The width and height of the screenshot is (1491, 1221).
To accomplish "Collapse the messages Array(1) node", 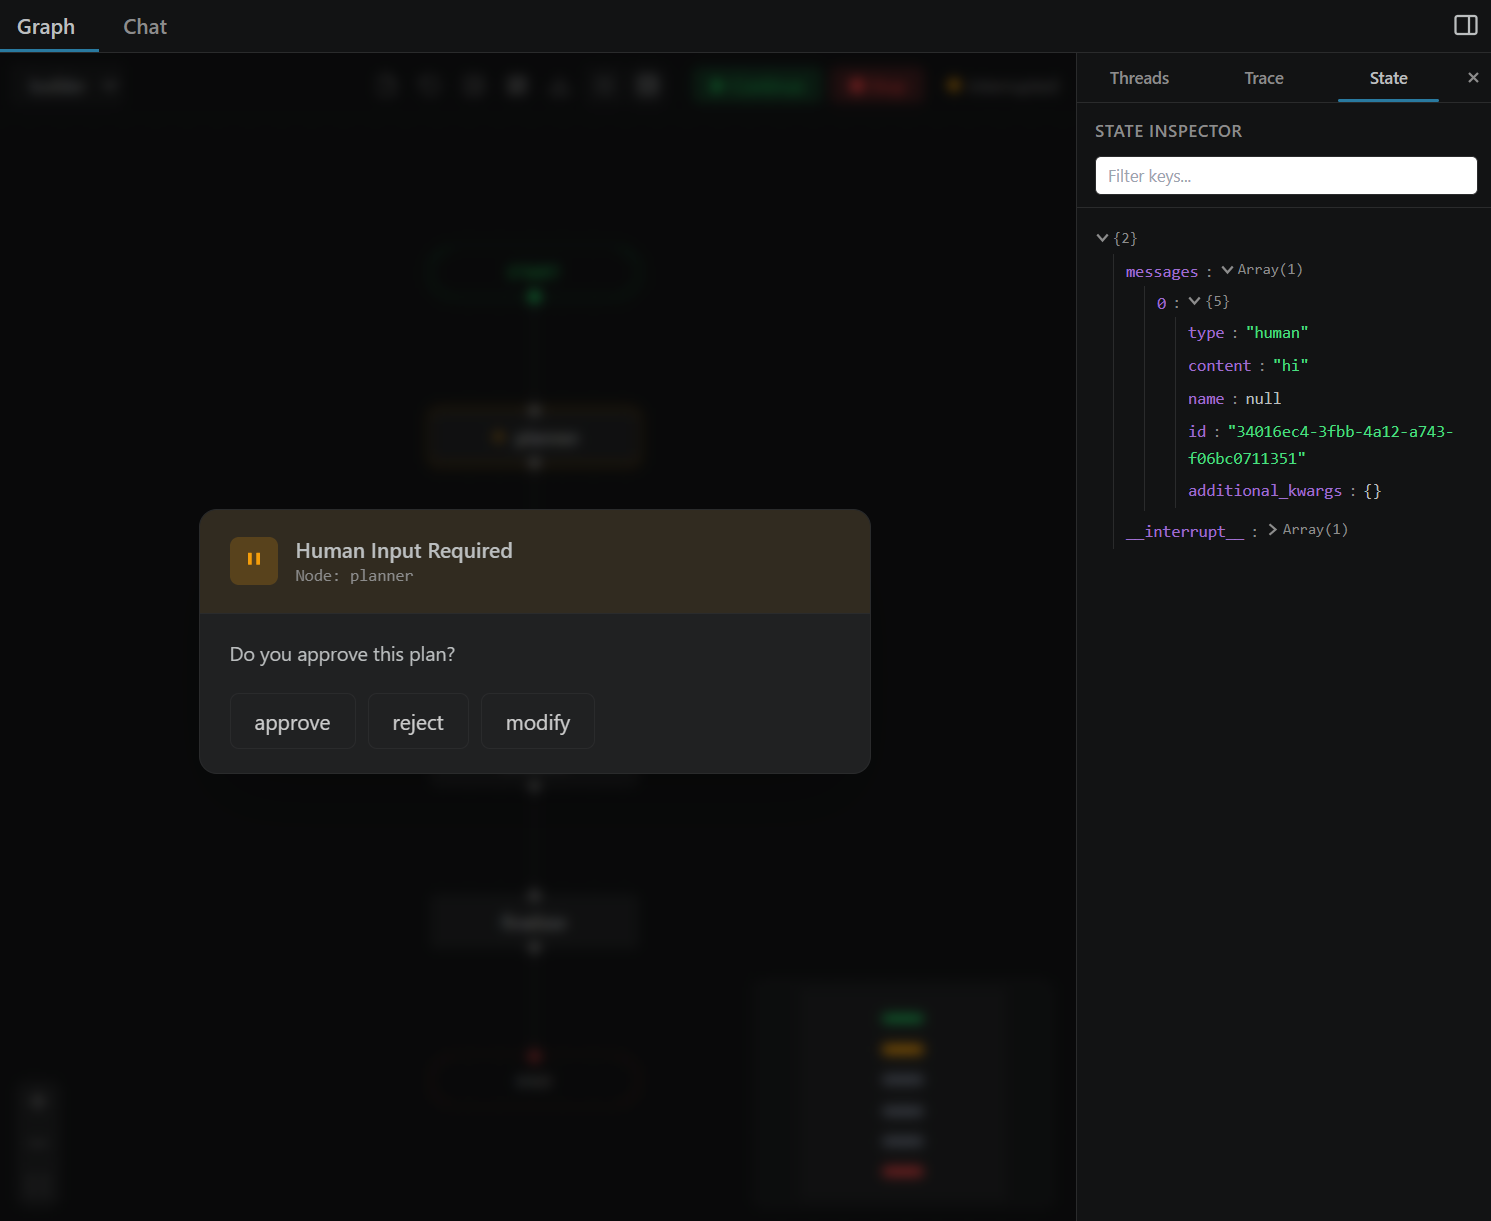I will [x=1227, y=270].
